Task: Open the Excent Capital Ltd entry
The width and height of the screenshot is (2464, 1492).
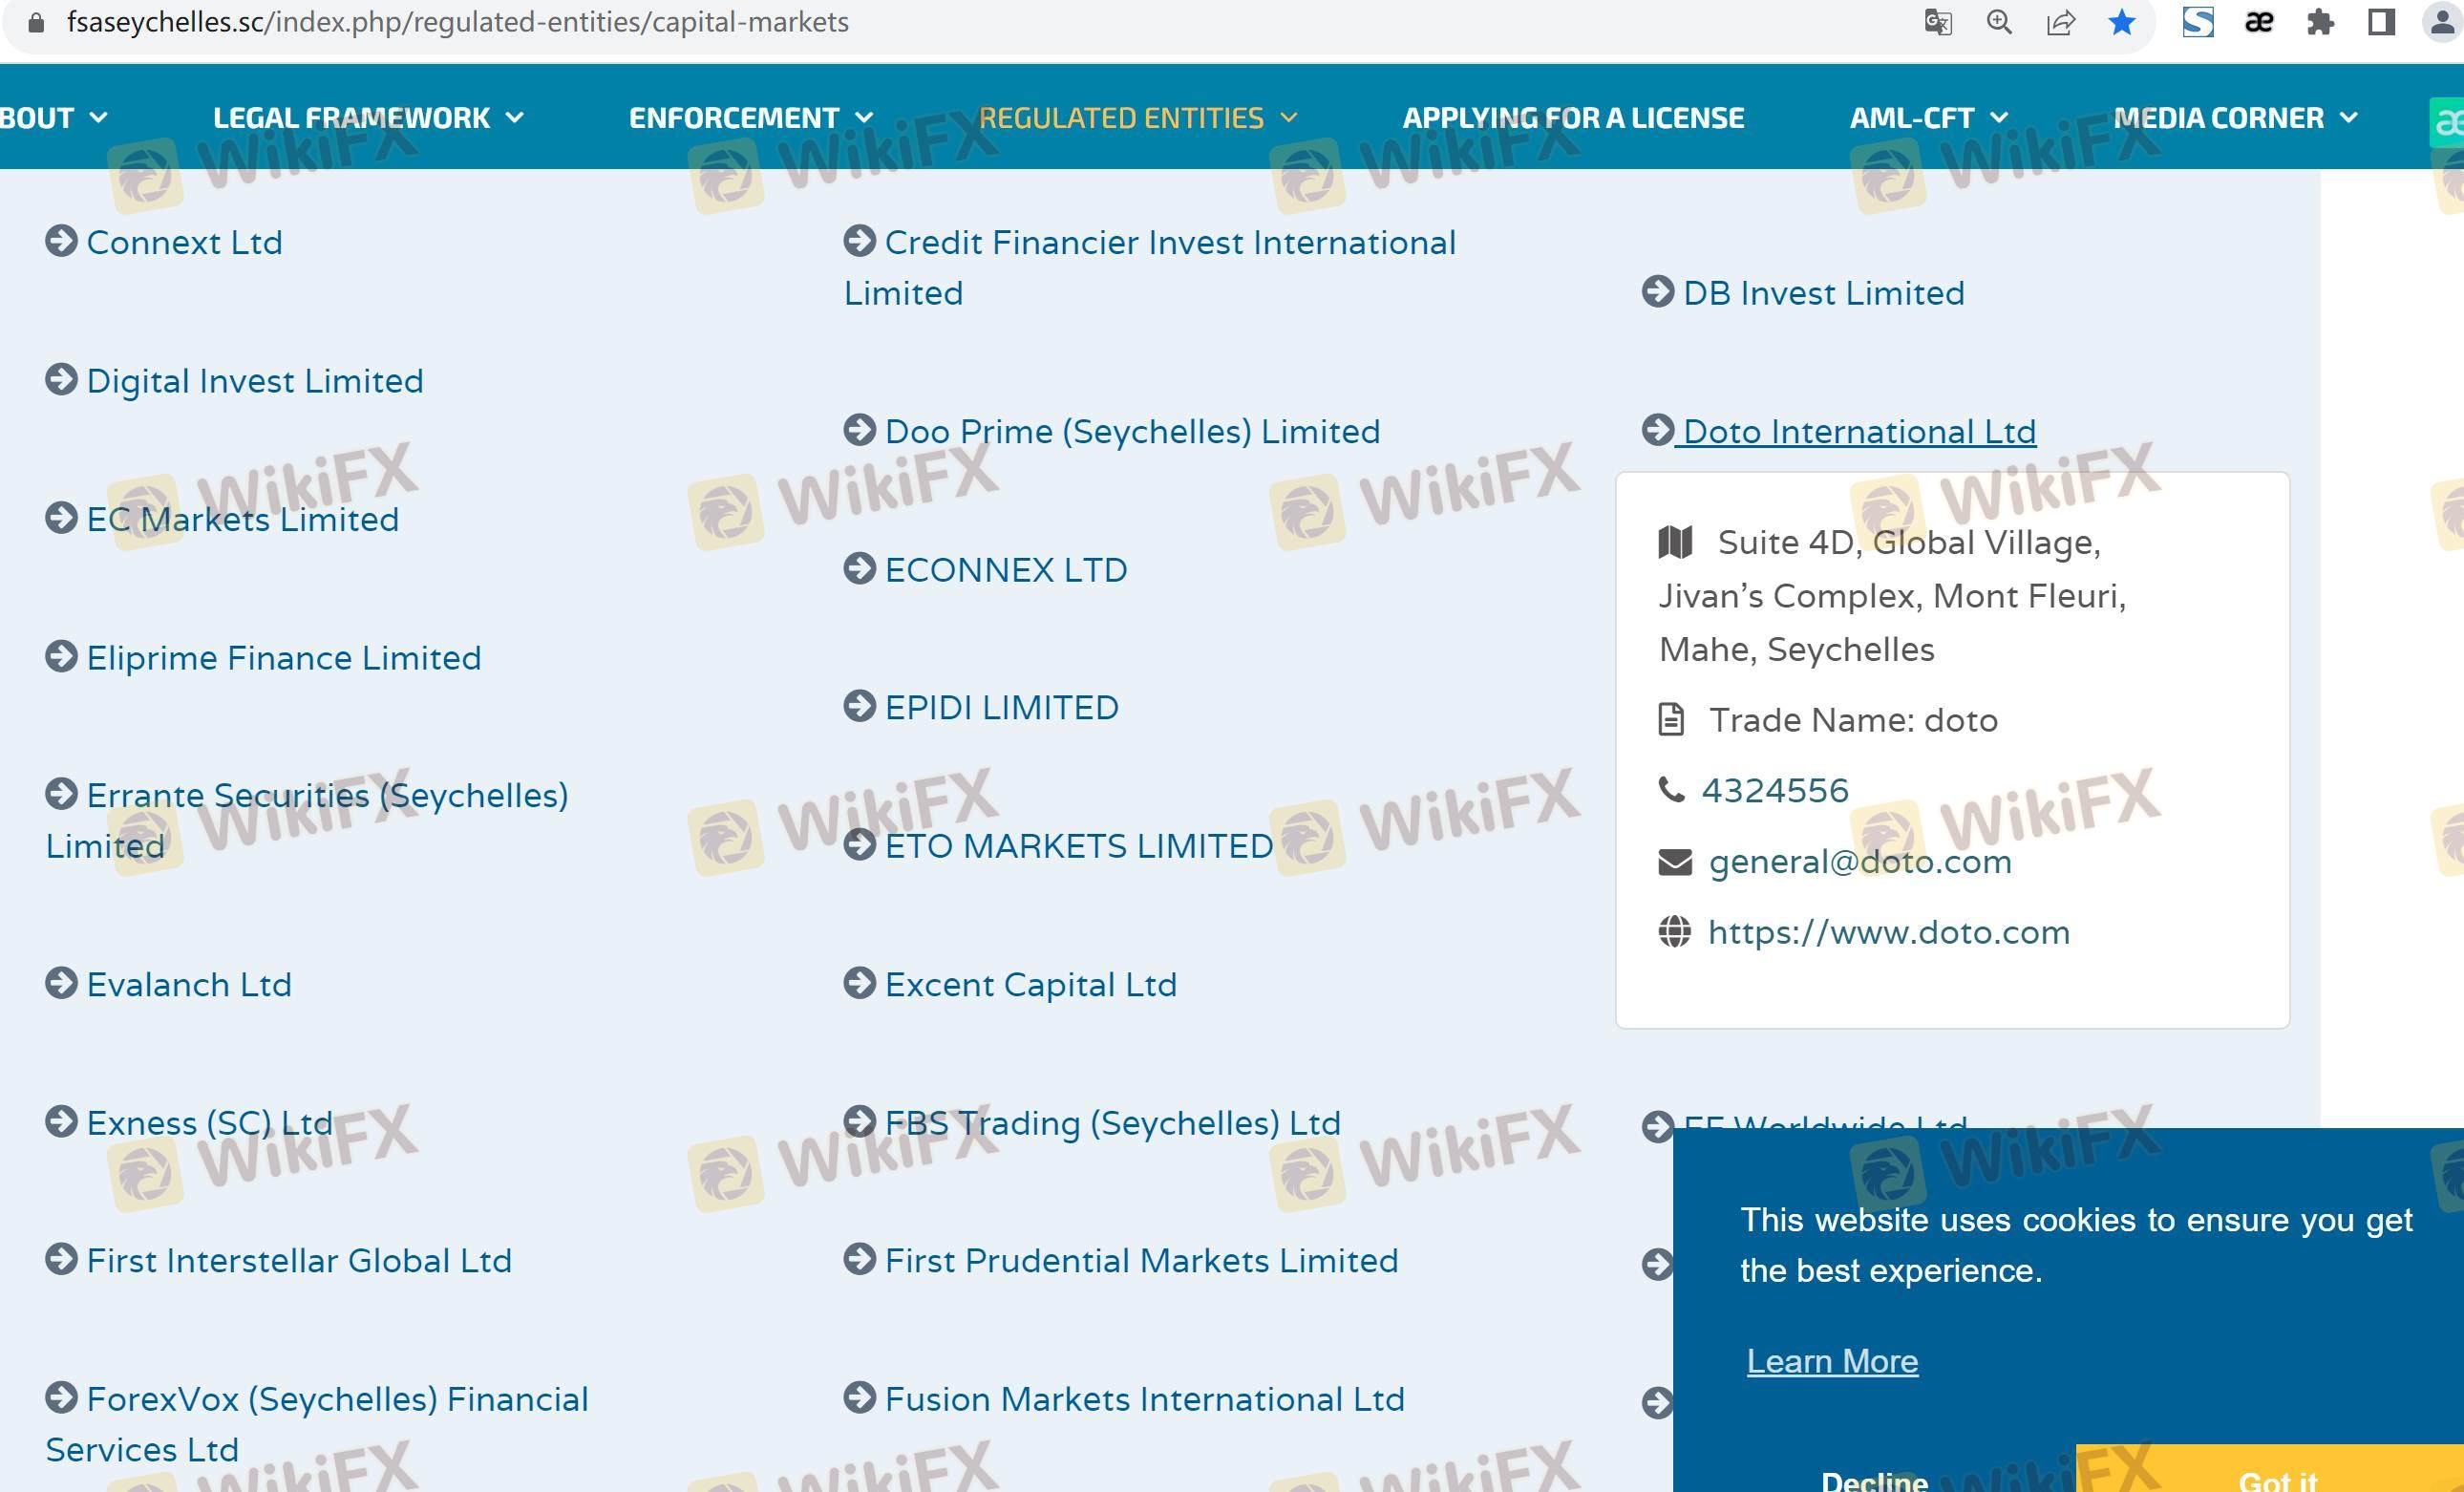Action: click(x=1031, y=984)
